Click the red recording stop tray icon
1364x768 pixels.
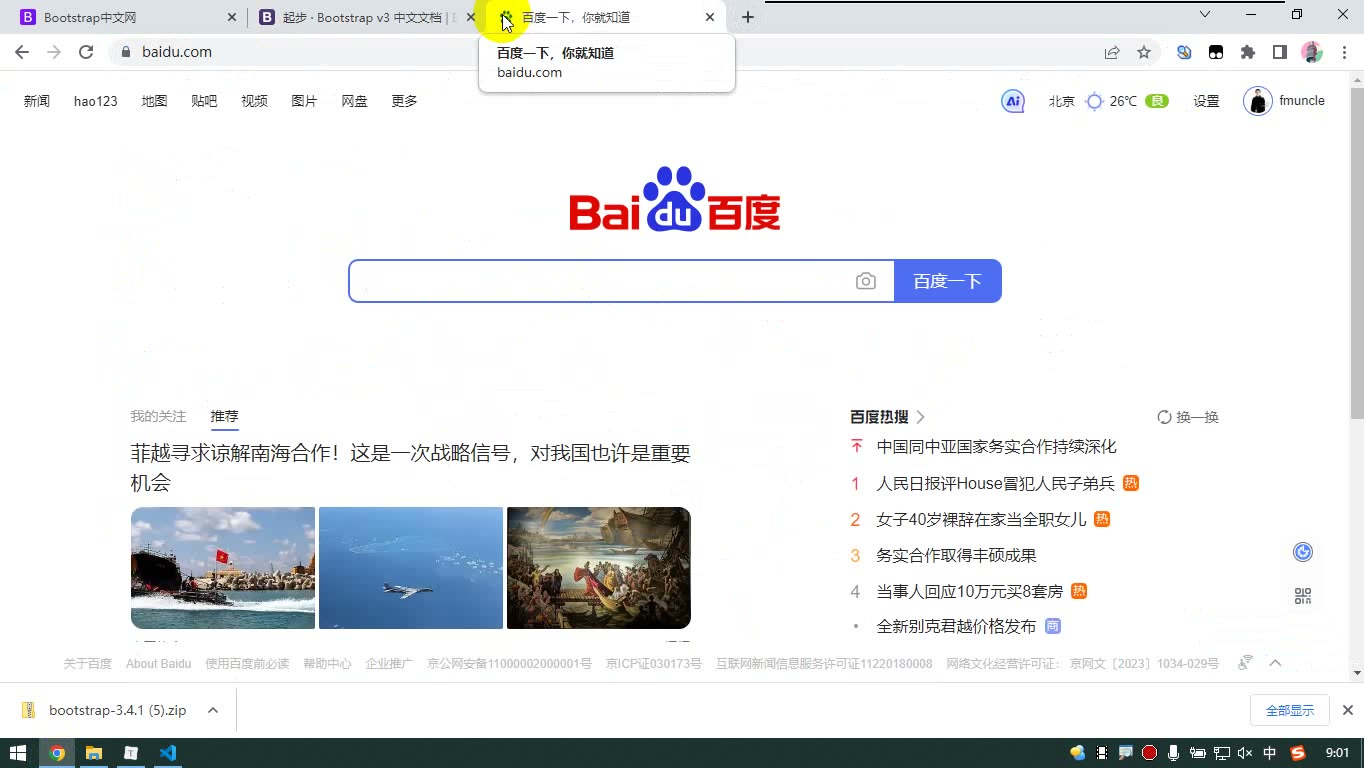1149,753
